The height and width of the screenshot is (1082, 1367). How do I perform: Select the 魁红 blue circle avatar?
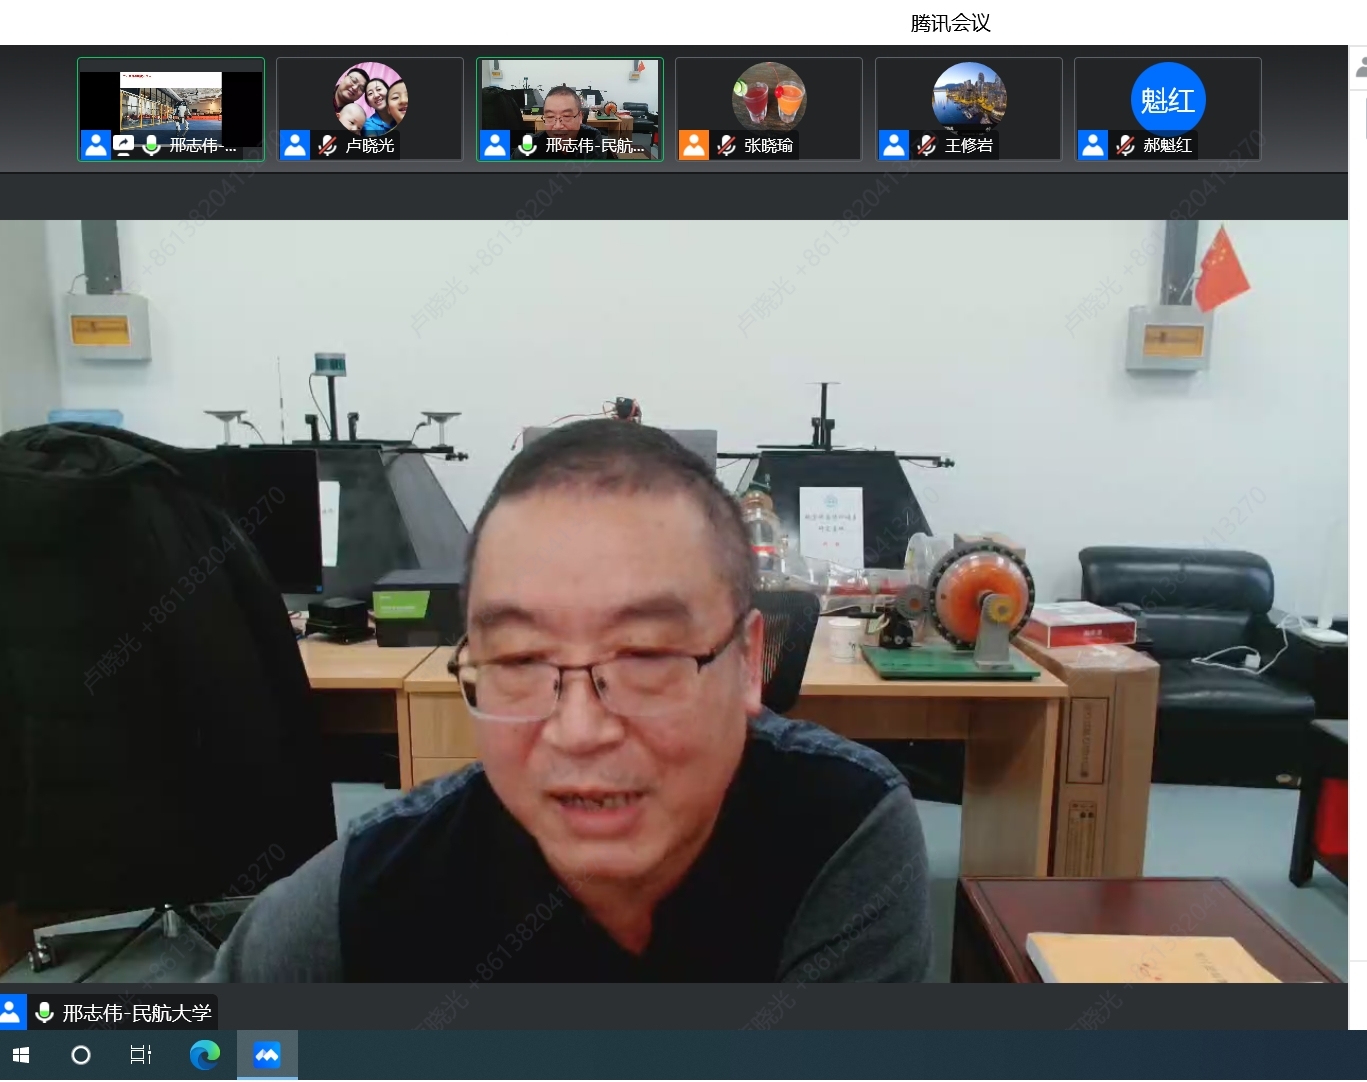1167,98
